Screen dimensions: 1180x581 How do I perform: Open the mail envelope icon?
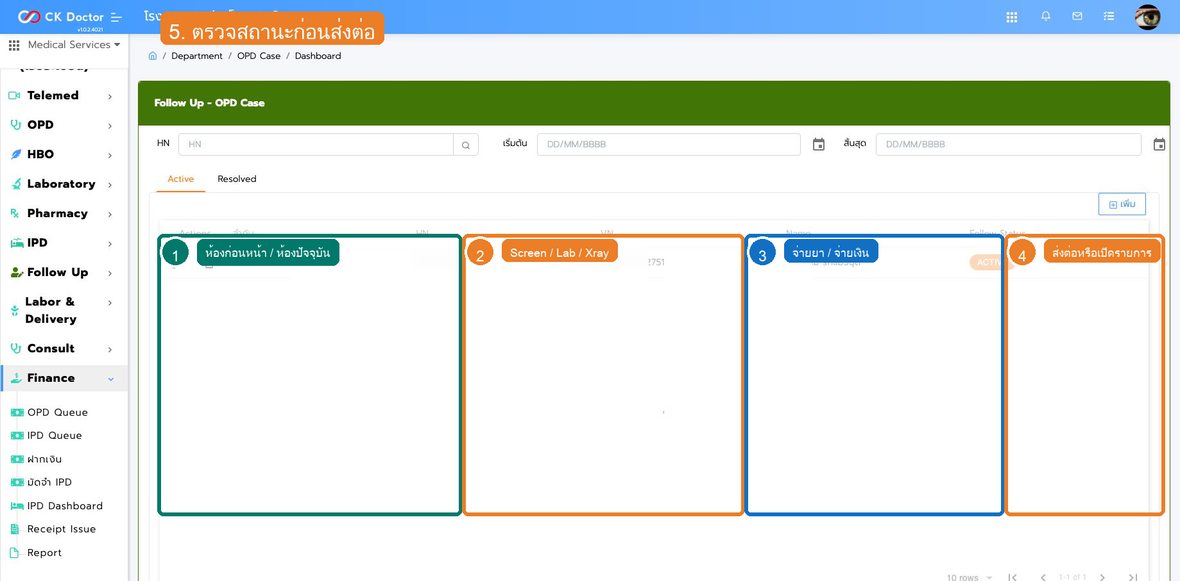click(1077, 16)
